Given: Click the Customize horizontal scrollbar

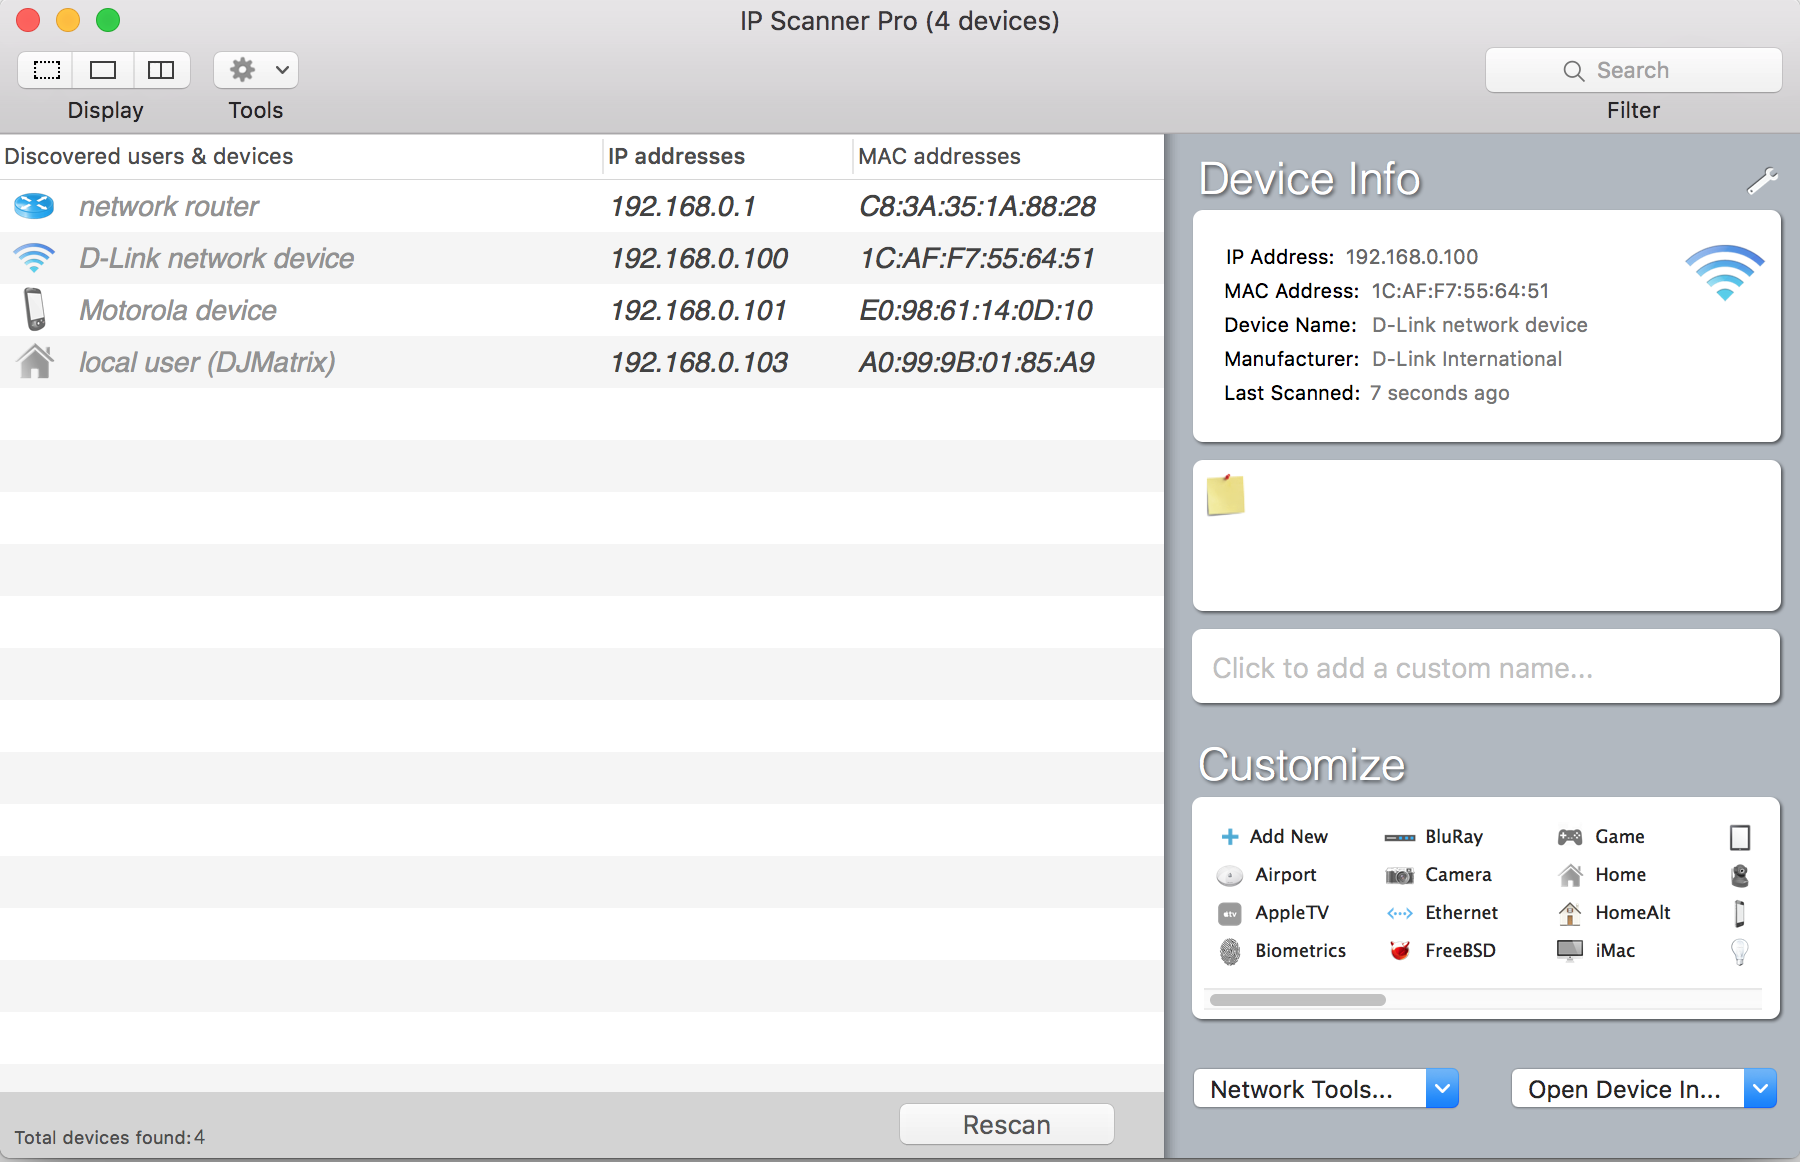Looking at the screenshot, I should (x=1297, y=1000).
